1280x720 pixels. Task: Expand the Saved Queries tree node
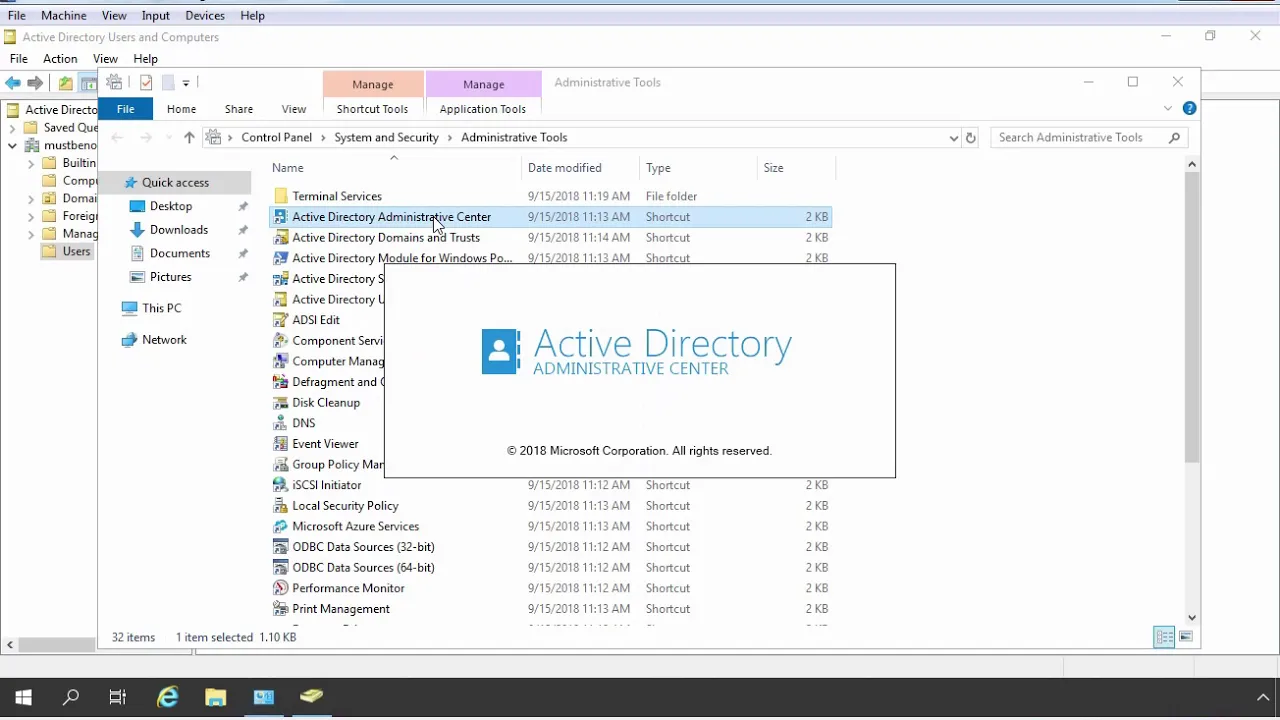click(x=12, y=128)
